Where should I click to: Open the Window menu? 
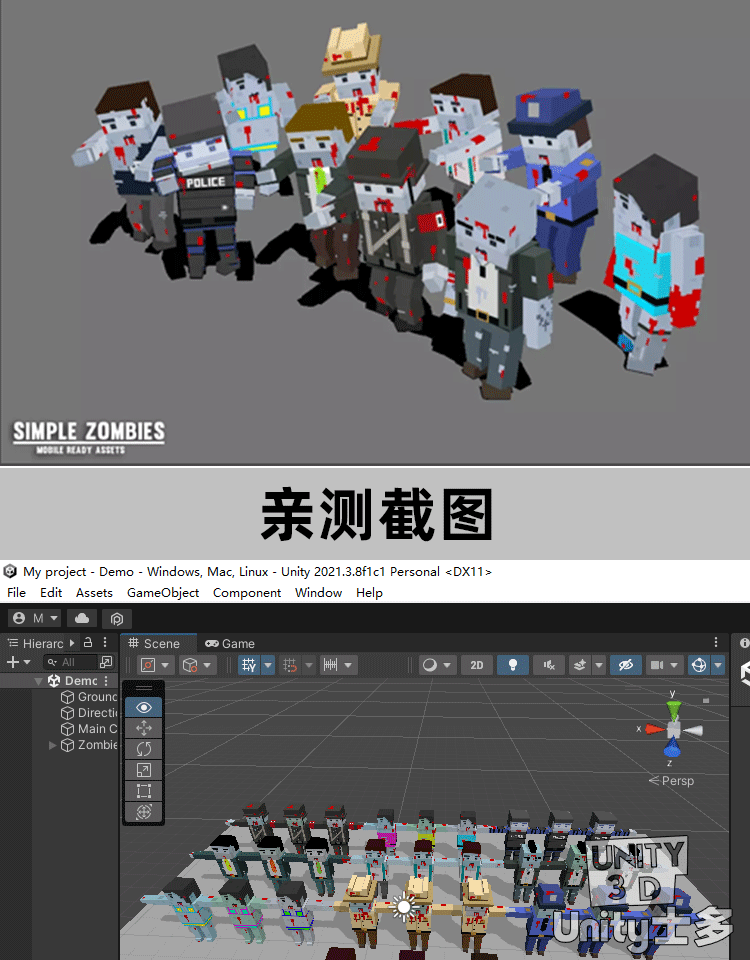coord(318,593)
